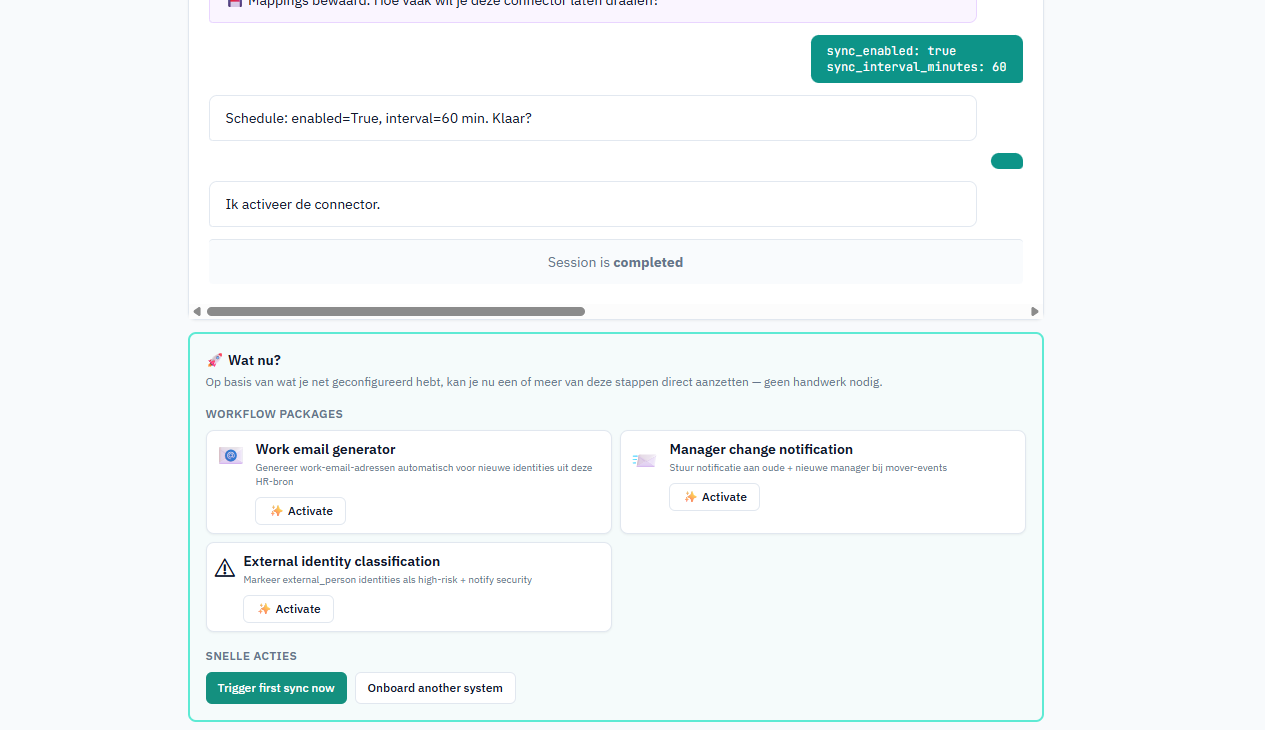Click the Manager change notification envelope icon
The width and height of the screenshot is (1265, 730).
coord(644,460)
